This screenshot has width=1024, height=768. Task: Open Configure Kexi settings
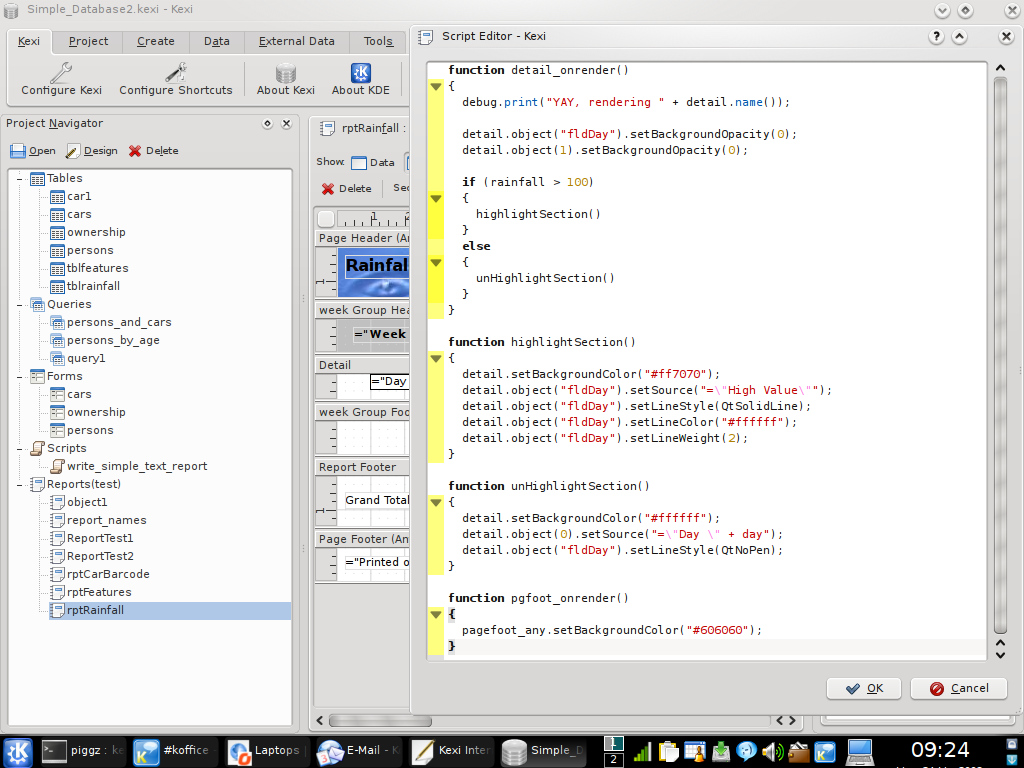[x=61, y=79]
